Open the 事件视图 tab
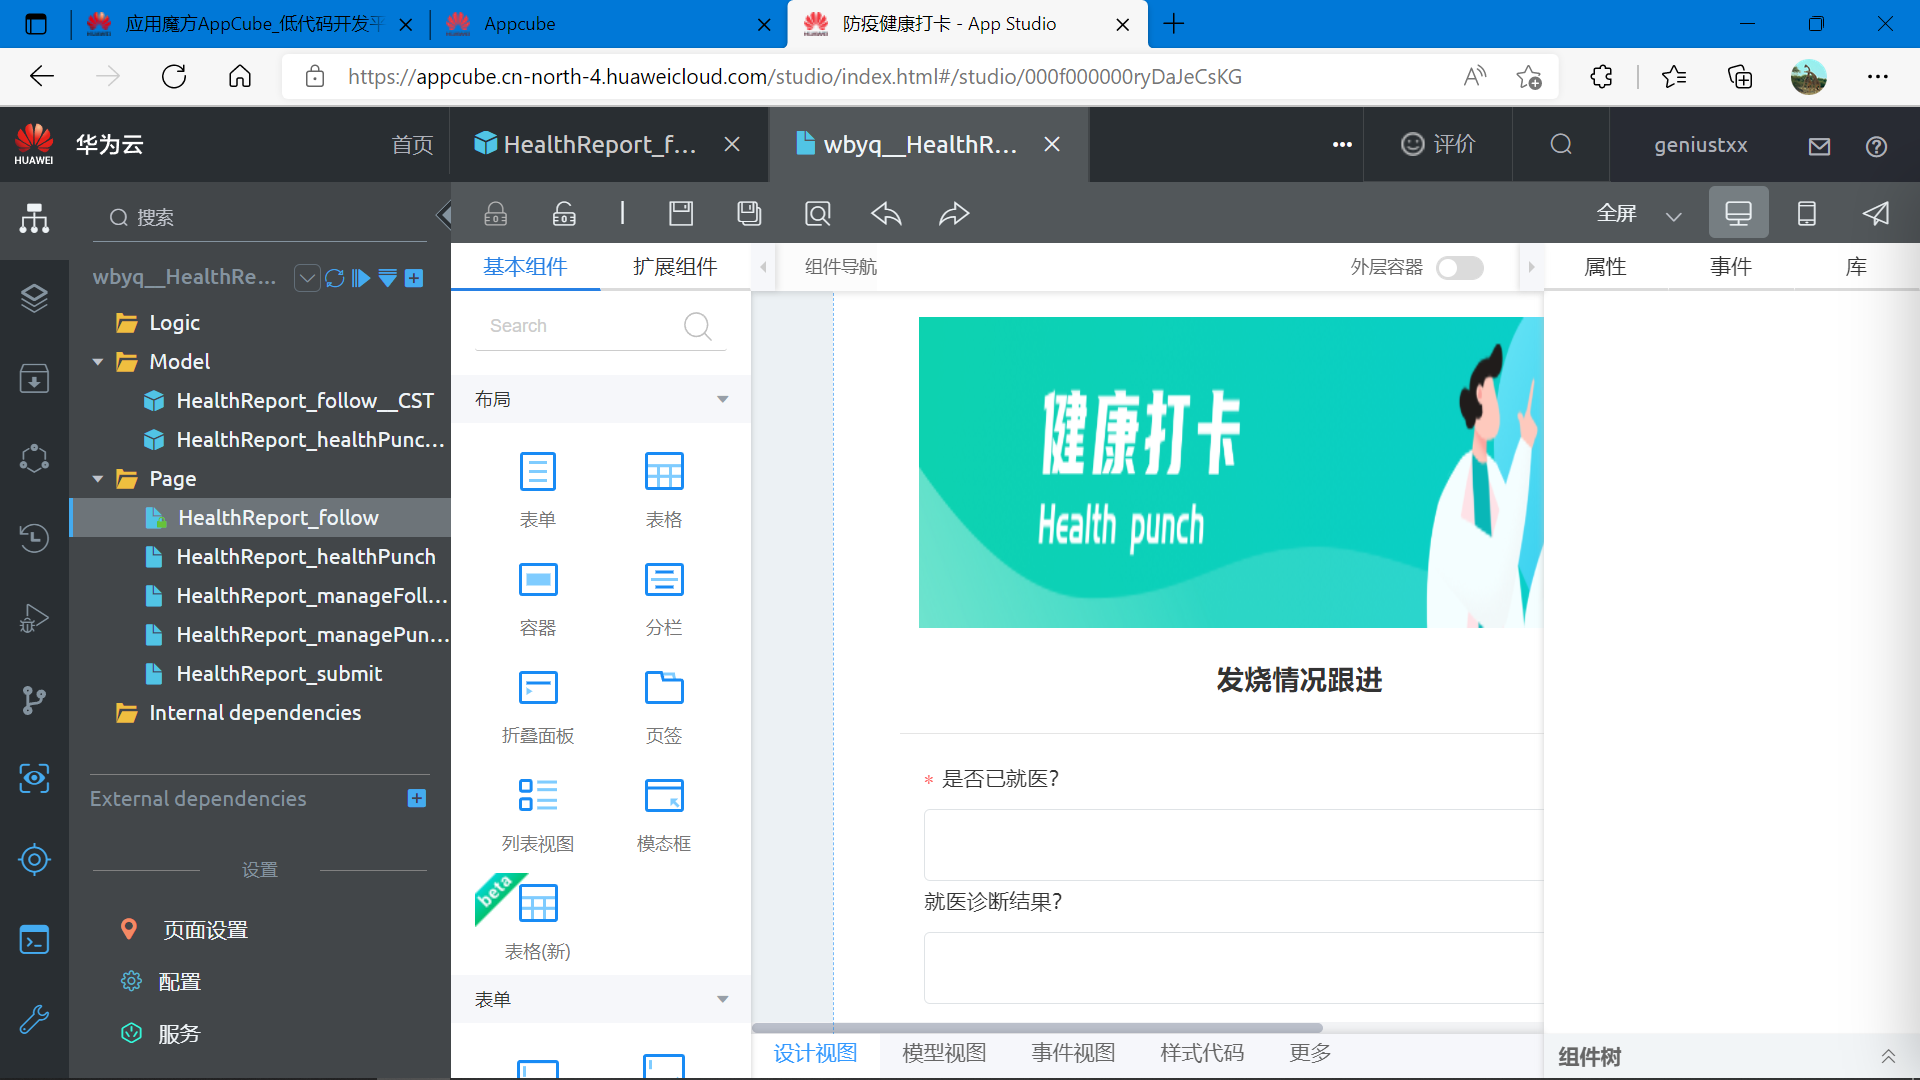 (x=1073, y=1053)
